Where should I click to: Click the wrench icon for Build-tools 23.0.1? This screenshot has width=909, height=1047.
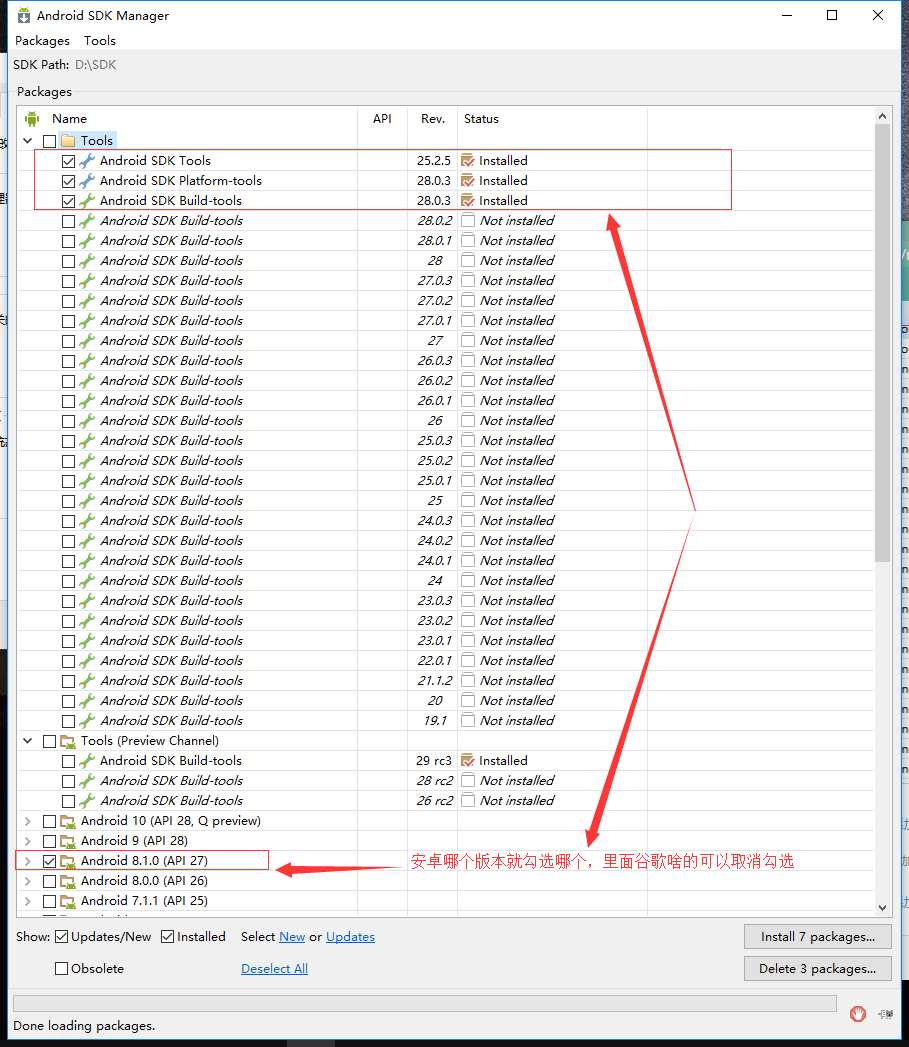[87, 641]
